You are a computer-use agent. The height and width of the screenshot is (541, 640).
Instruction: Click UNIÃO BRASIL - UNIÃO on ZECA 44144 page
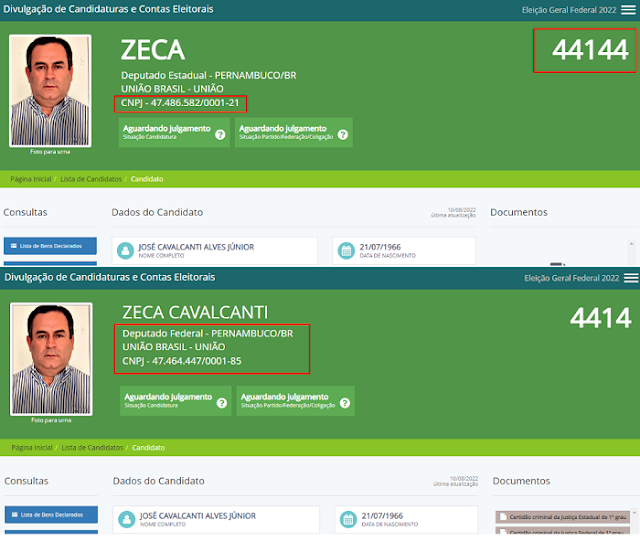pyautogui.click(x=172, y=89)
